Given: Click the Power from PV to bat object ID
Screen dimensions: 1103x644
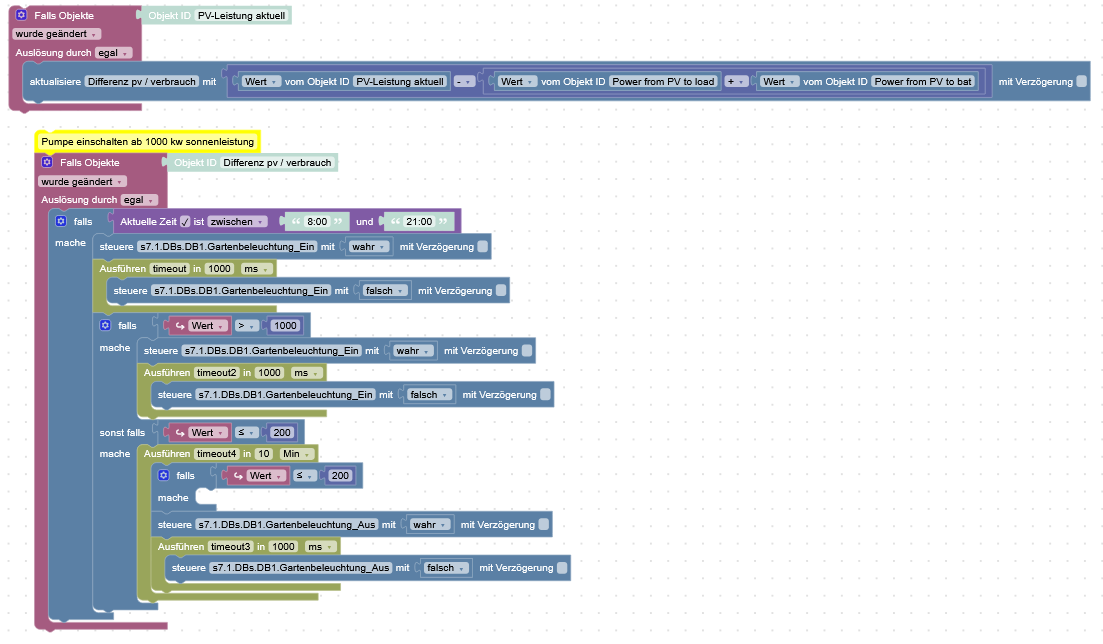Looking at the screenshot, I should (x=923, y=82).
